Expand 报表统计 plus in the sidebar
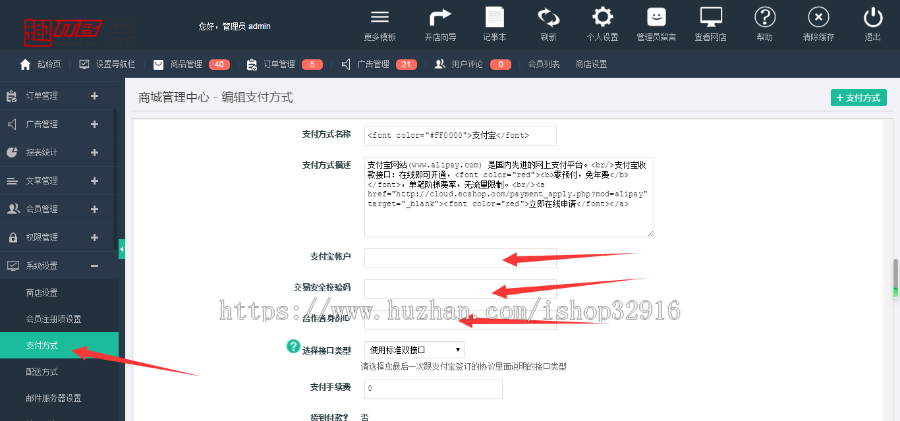This screenshot has width=900, height=421. [x=95, y=152]
